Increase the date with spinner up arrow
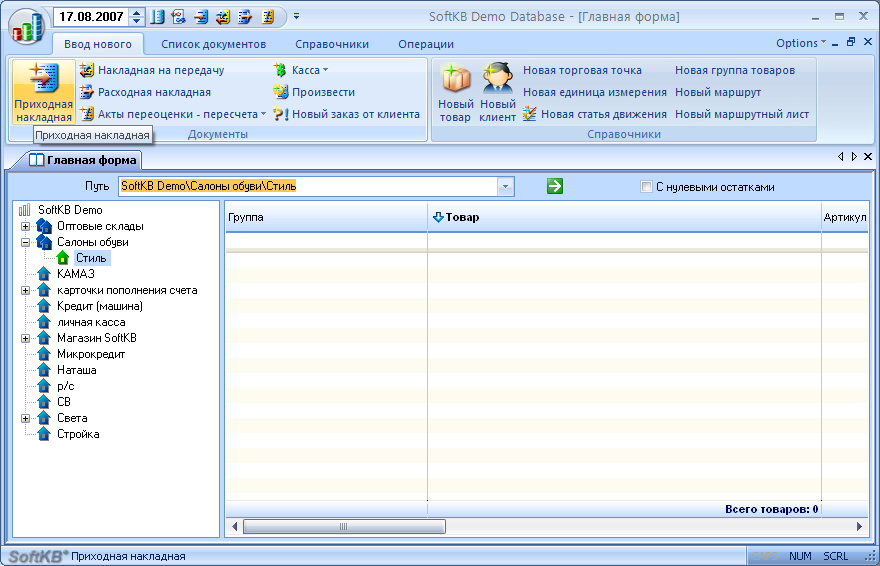Viewport: 880px width, 566px height. pyautogui.click(x=137, y=12)
